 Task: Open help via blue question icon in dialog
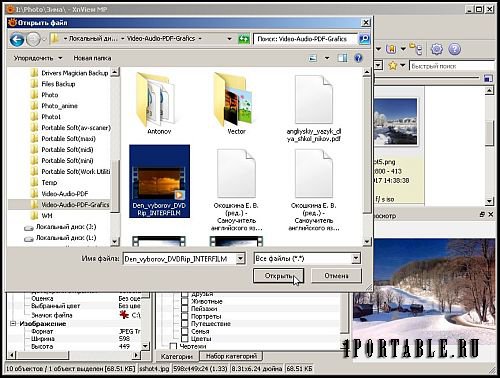[x=358, y=58]
